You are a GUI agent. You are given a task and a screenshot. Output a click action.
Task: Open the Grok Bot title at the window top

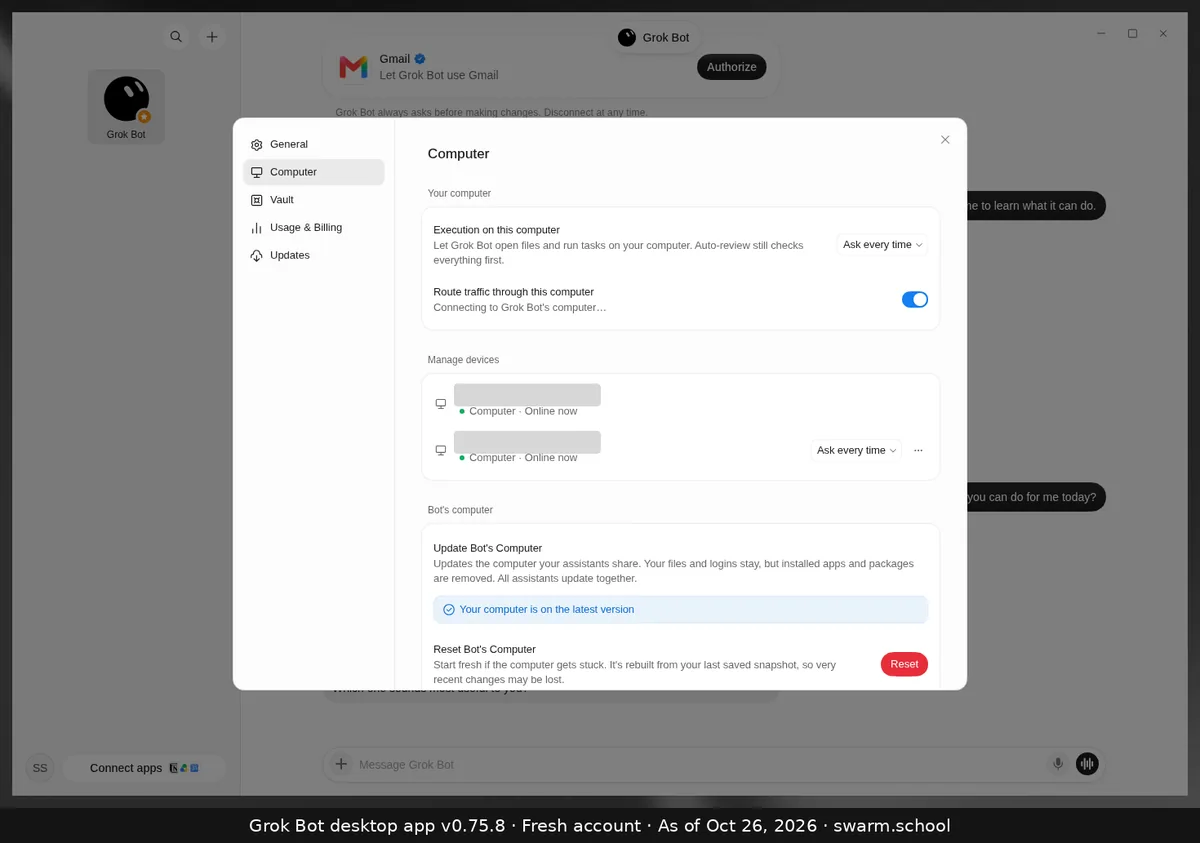654,37
